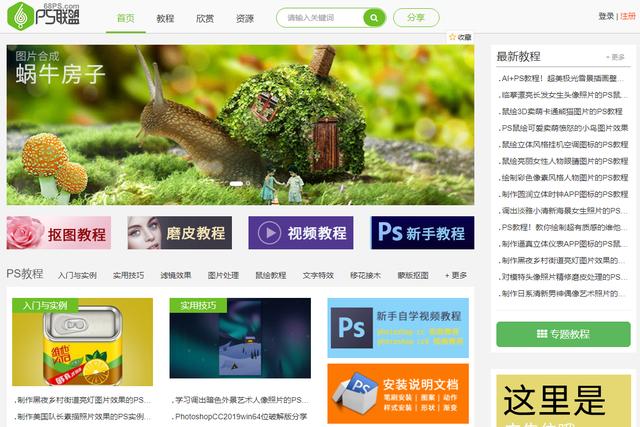Image resolution: width=640 pixels, height=427 pixels.
Task: Open 鼠绘3D卖萌卡通熊猫 tutorial link
Action: 561,111
